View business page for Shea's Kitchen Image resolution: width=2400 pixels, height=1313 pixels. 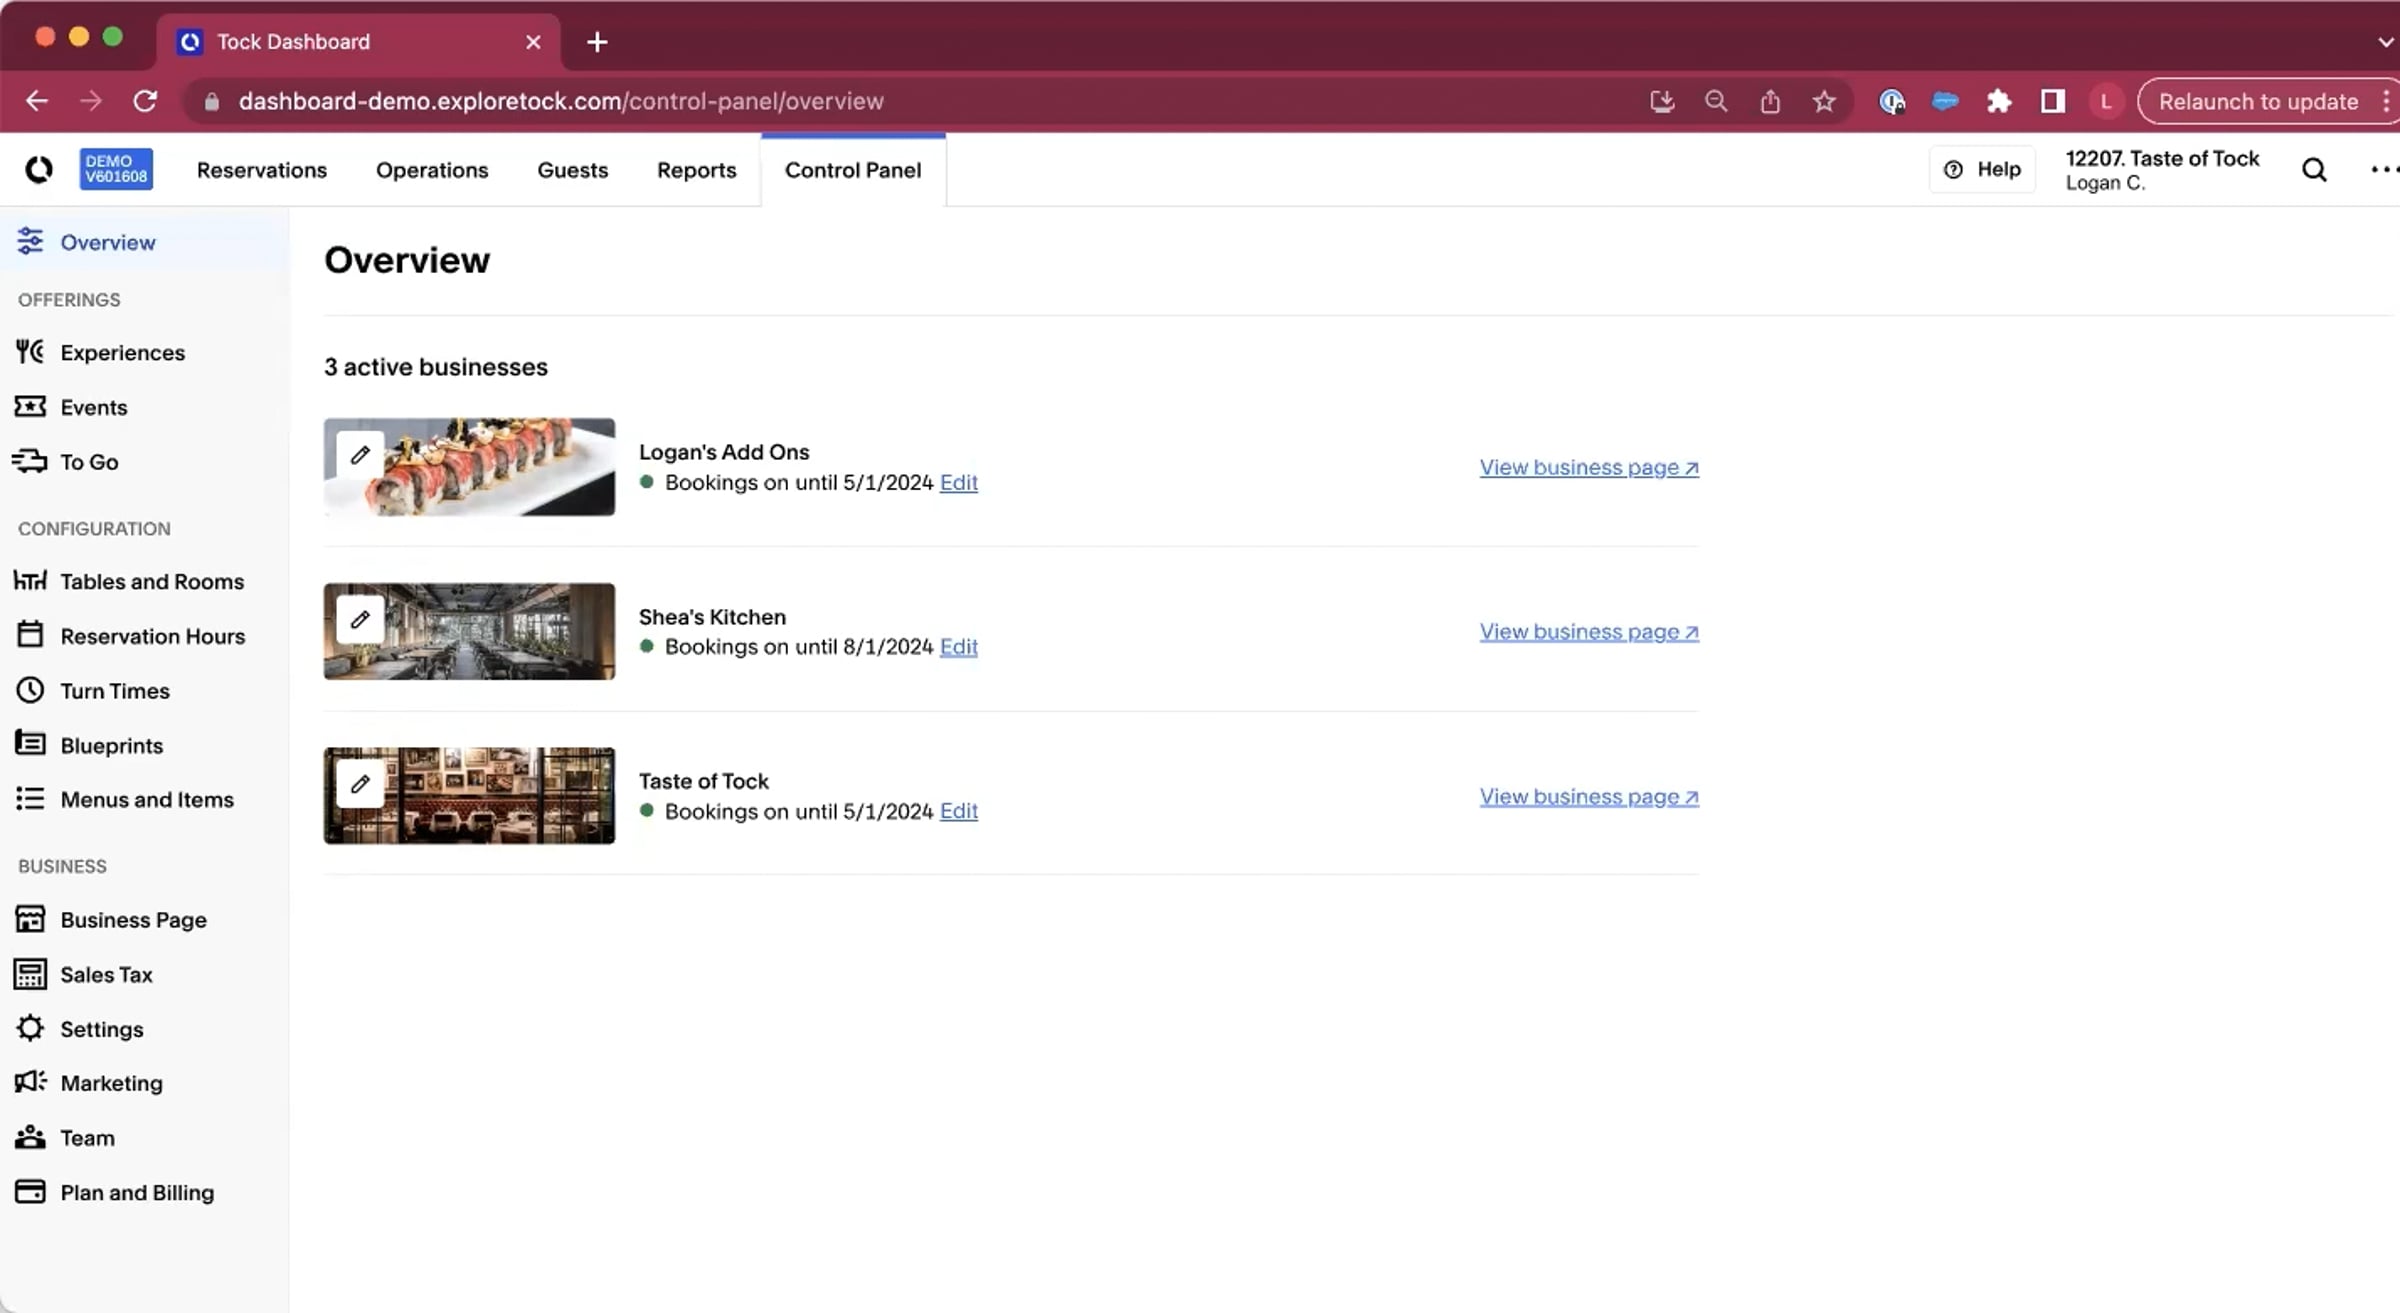1589,632
